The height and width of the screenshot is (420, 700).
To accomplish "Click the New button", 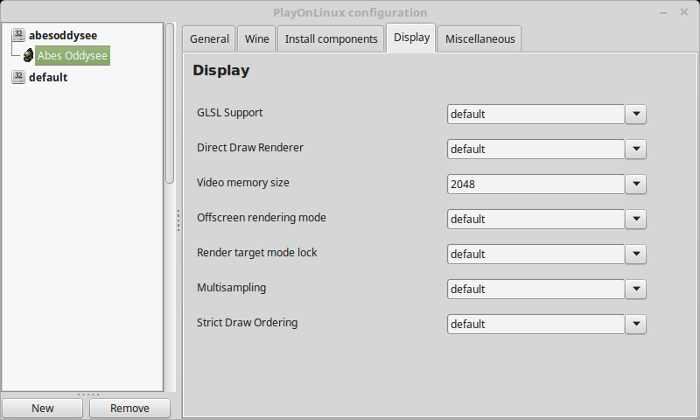I will (x=42, y=408).
